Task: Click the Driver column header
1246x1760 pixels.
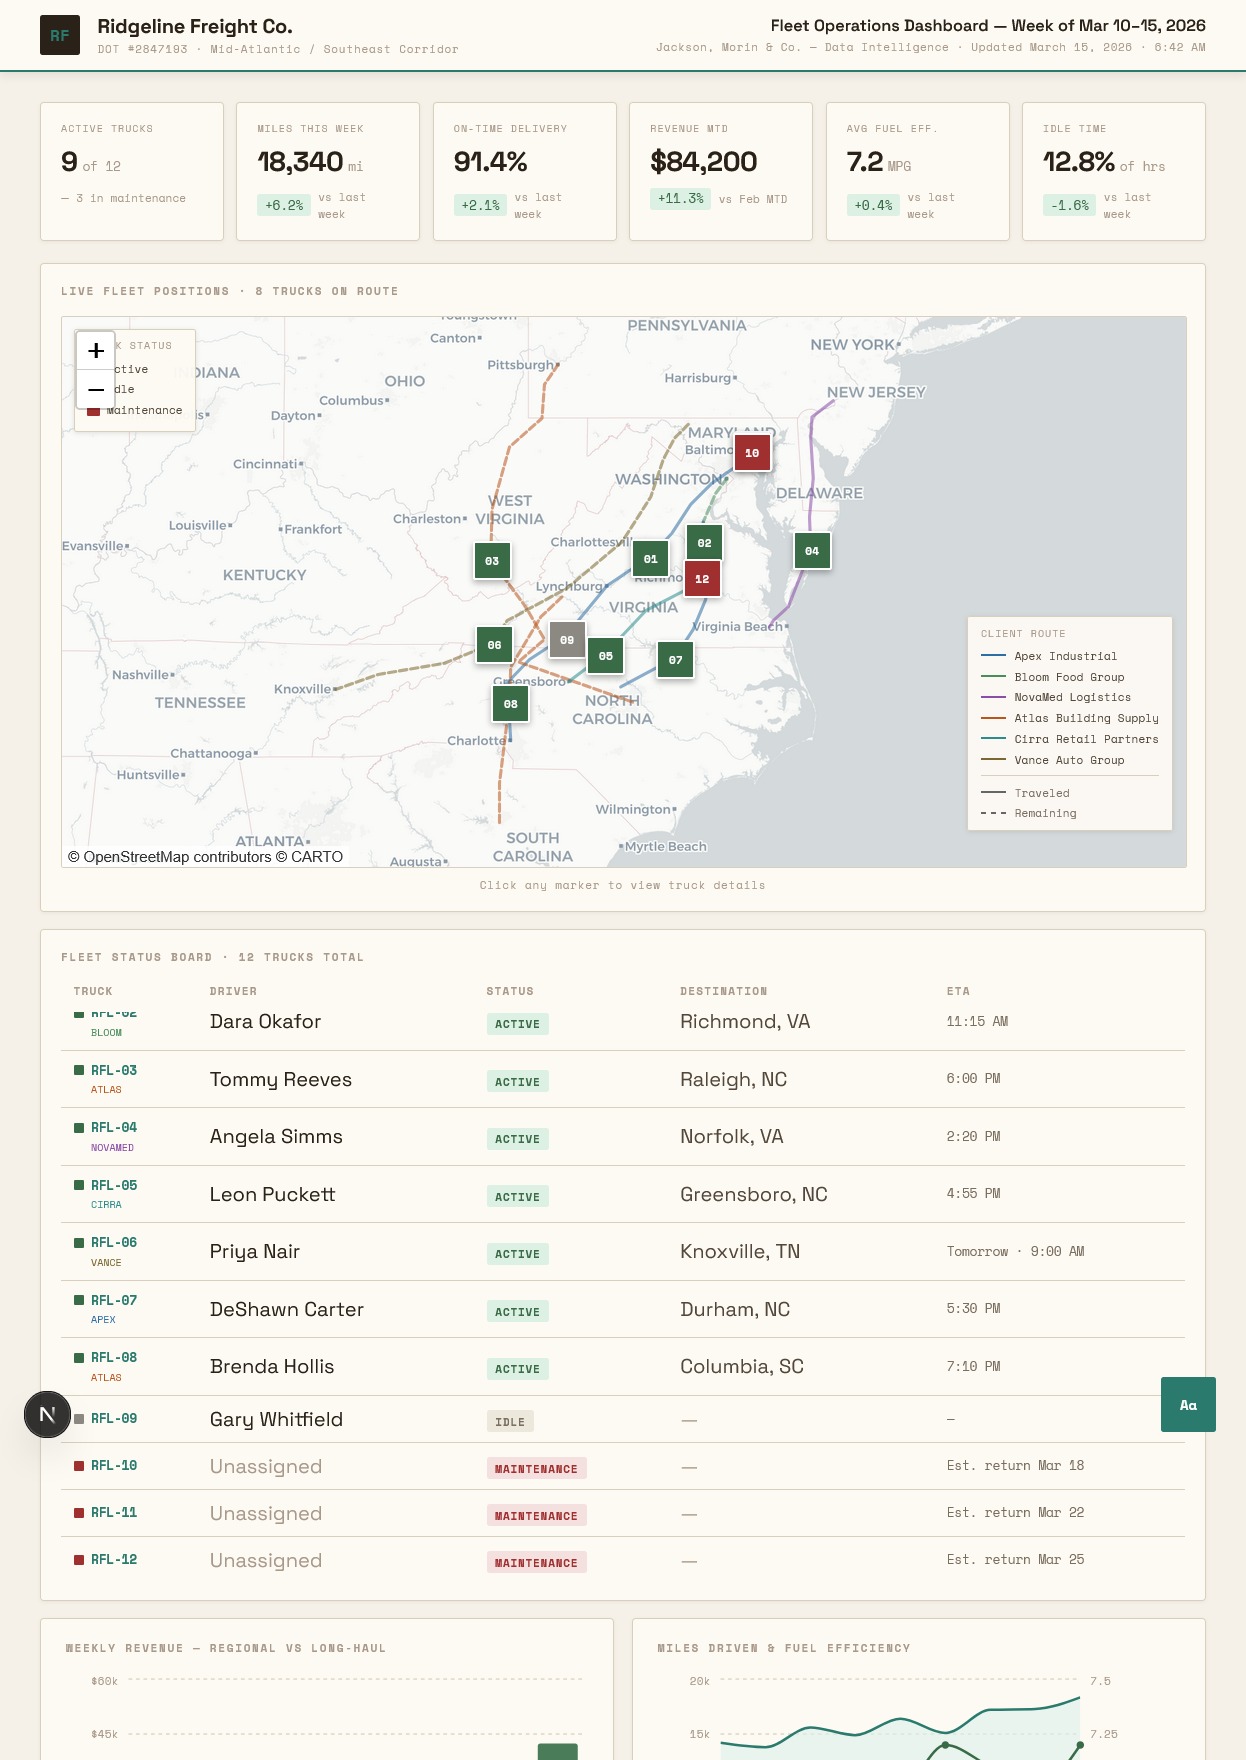Action: point(233,991)
